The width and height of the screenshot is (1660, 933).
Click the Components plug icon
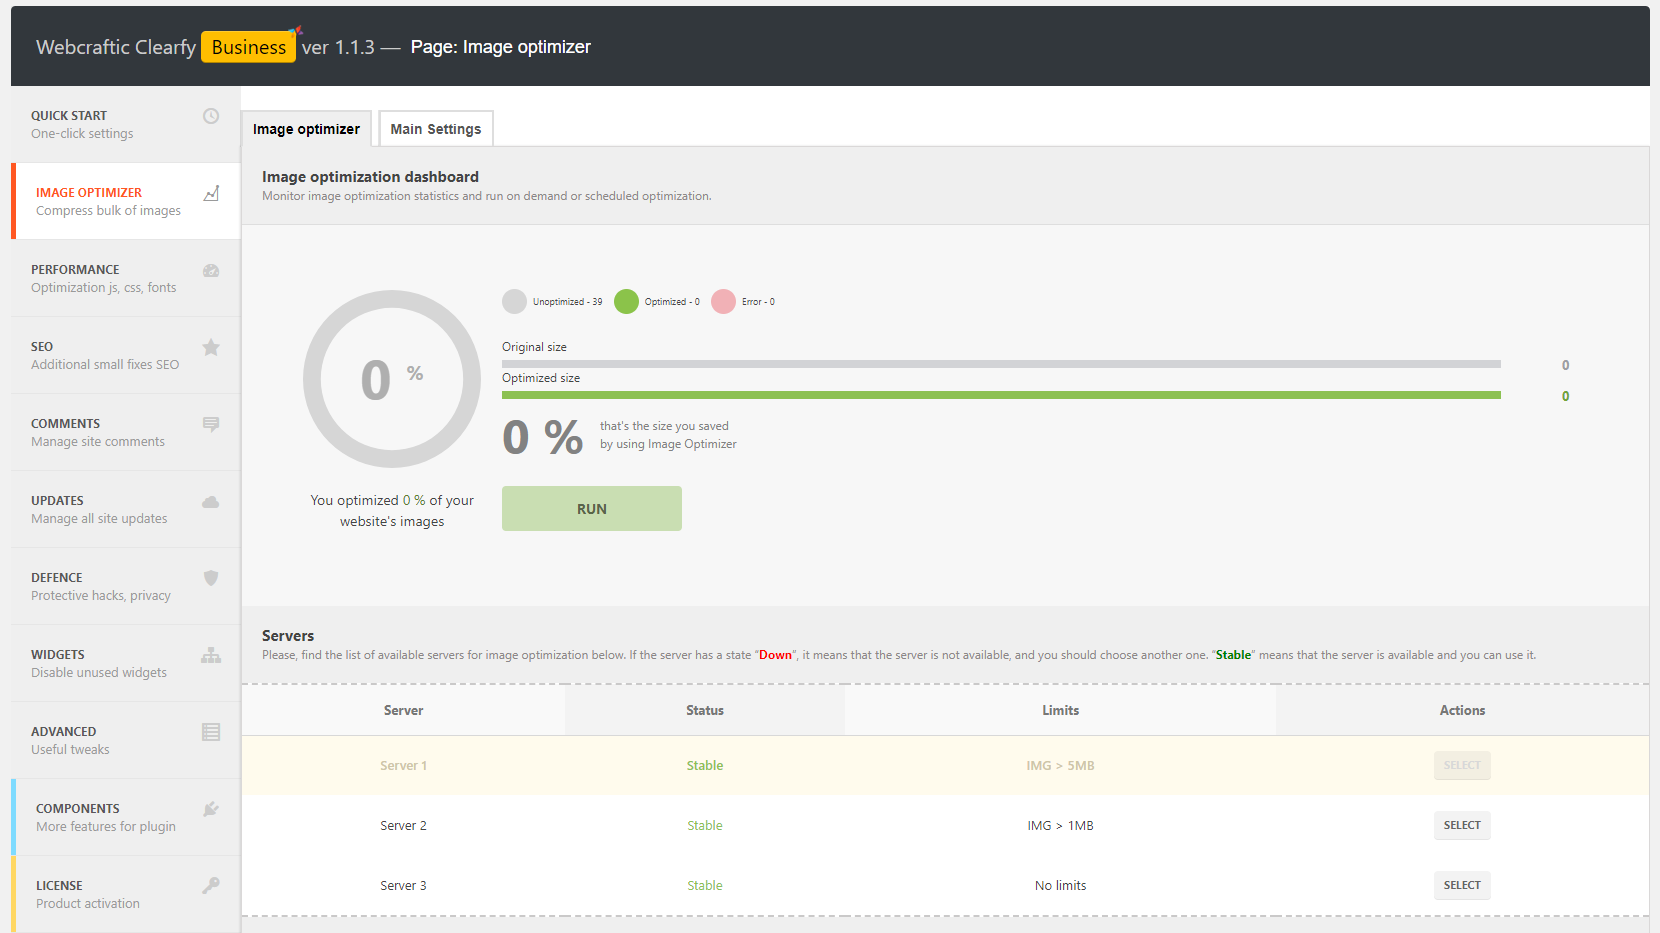(211, 809)
